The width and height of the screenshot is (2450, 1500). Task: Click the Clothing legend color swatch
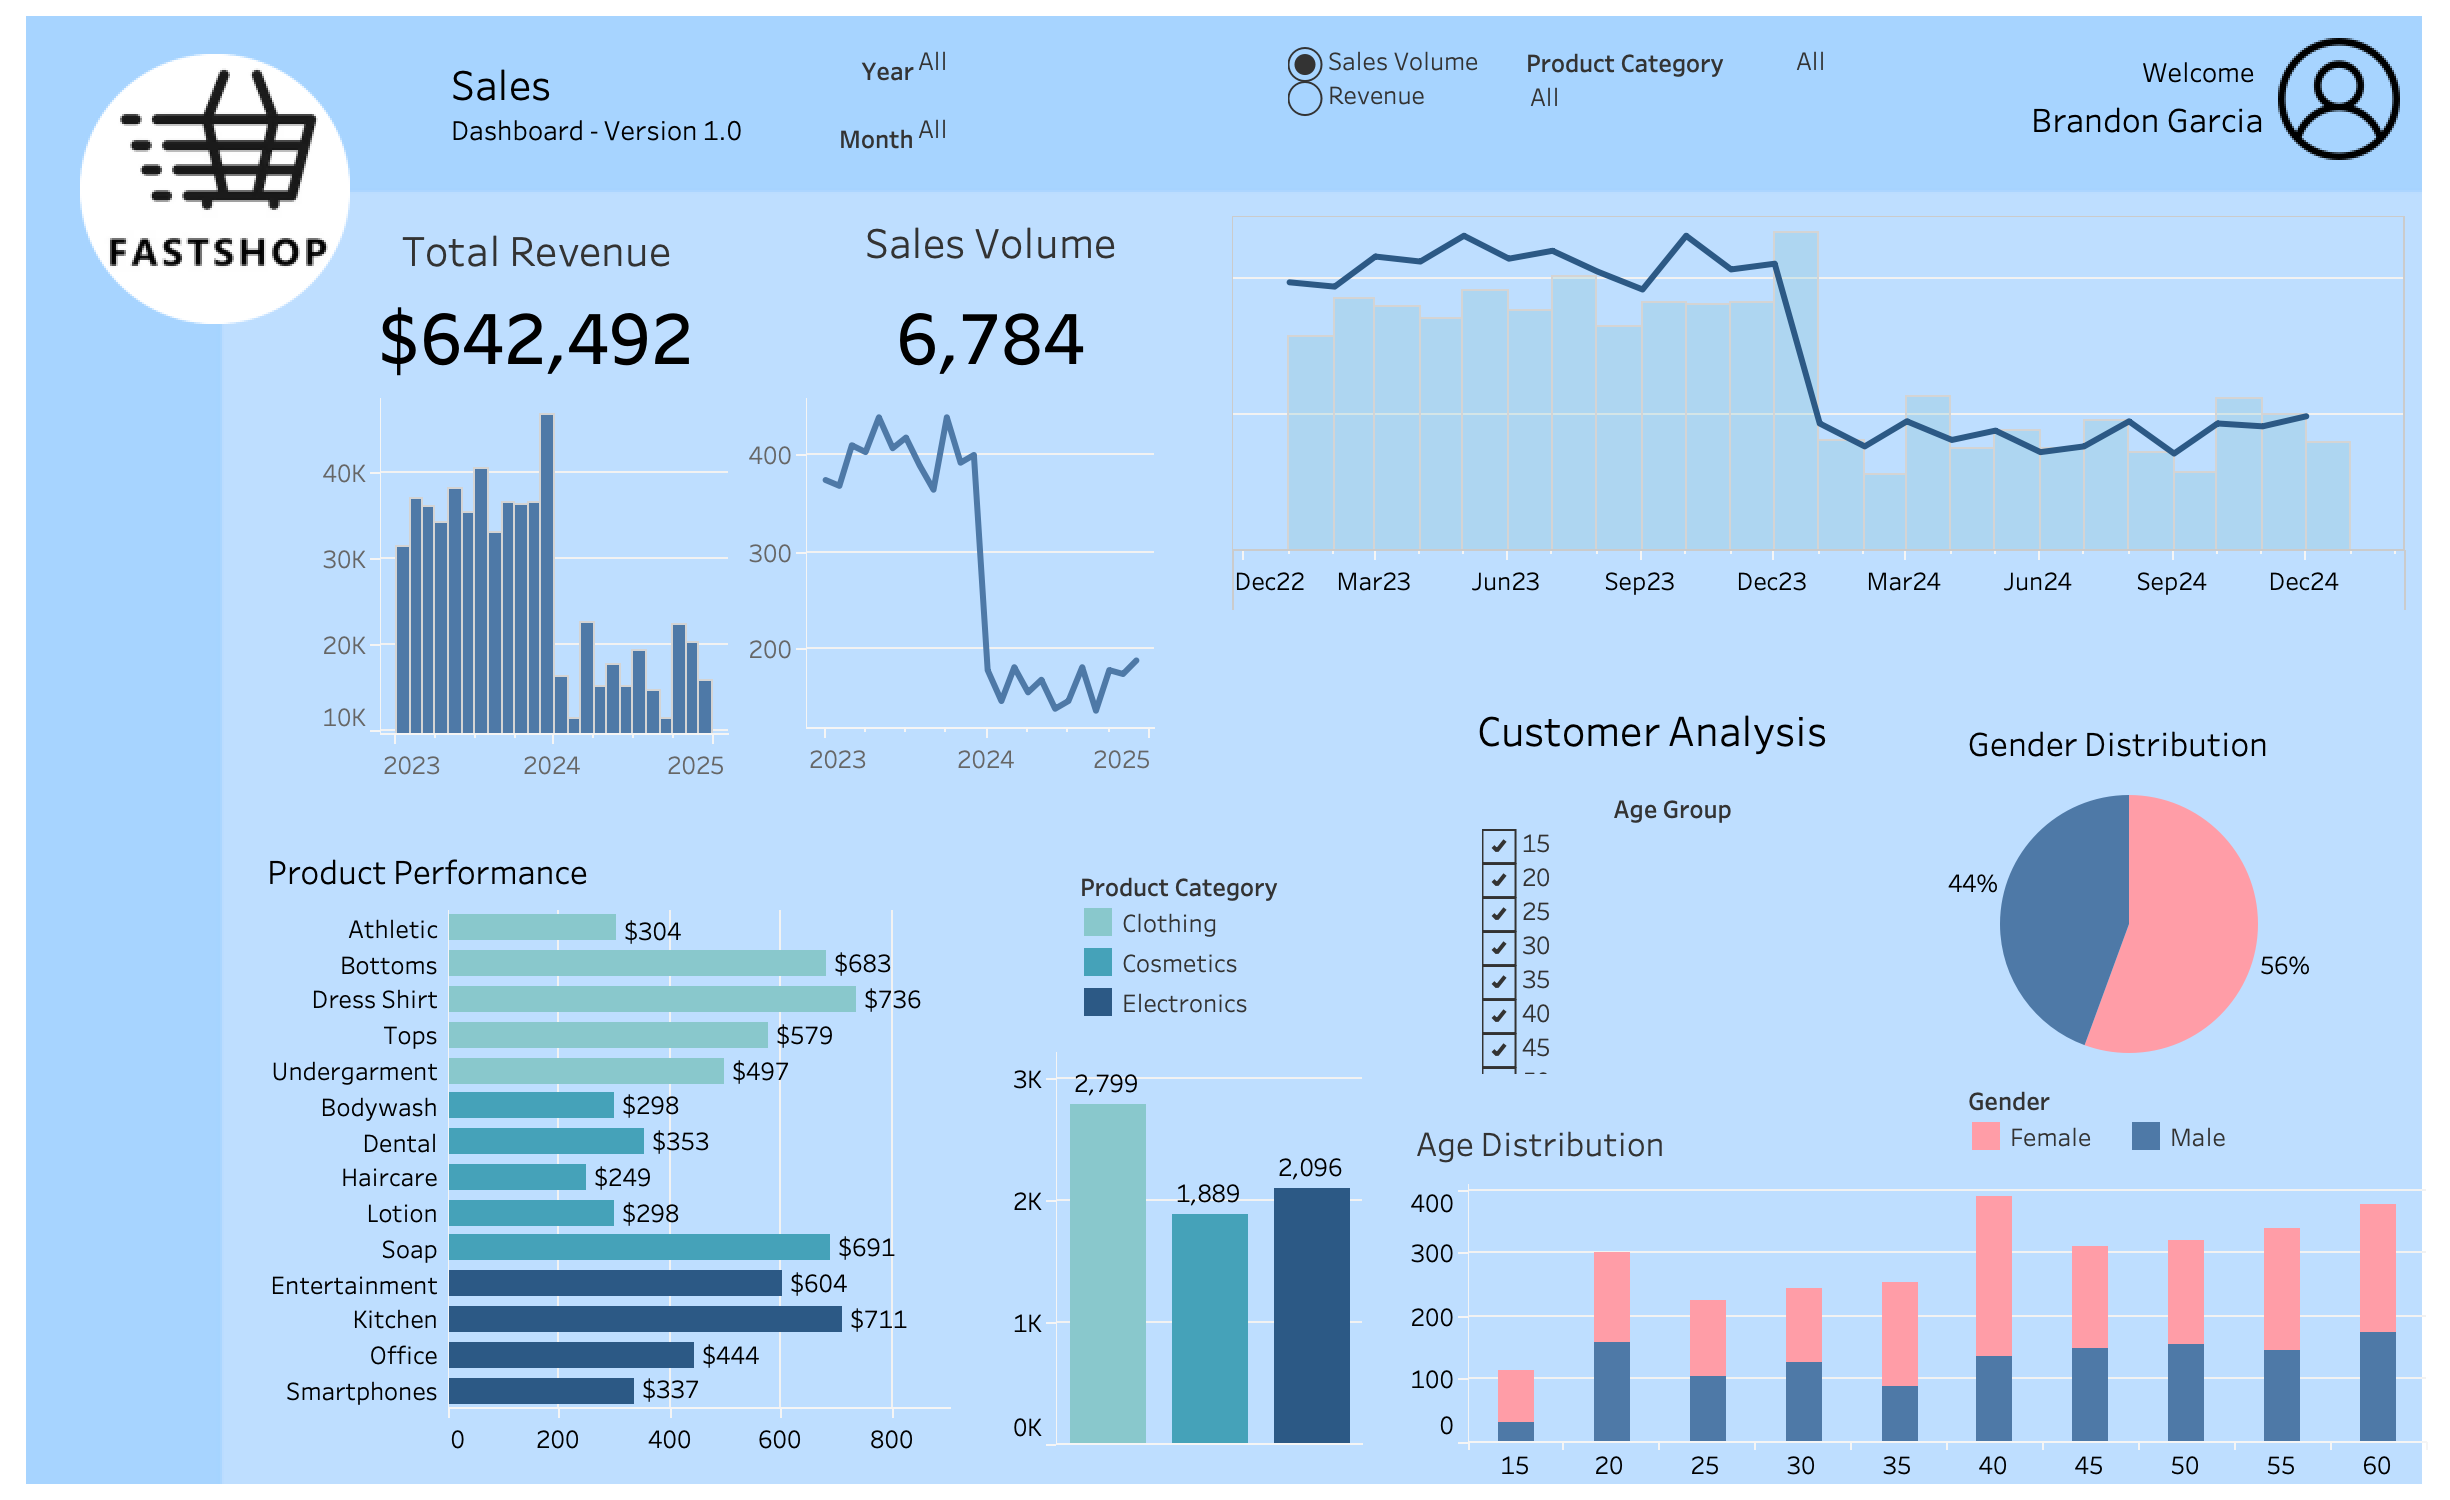(x=1097, y=922)
